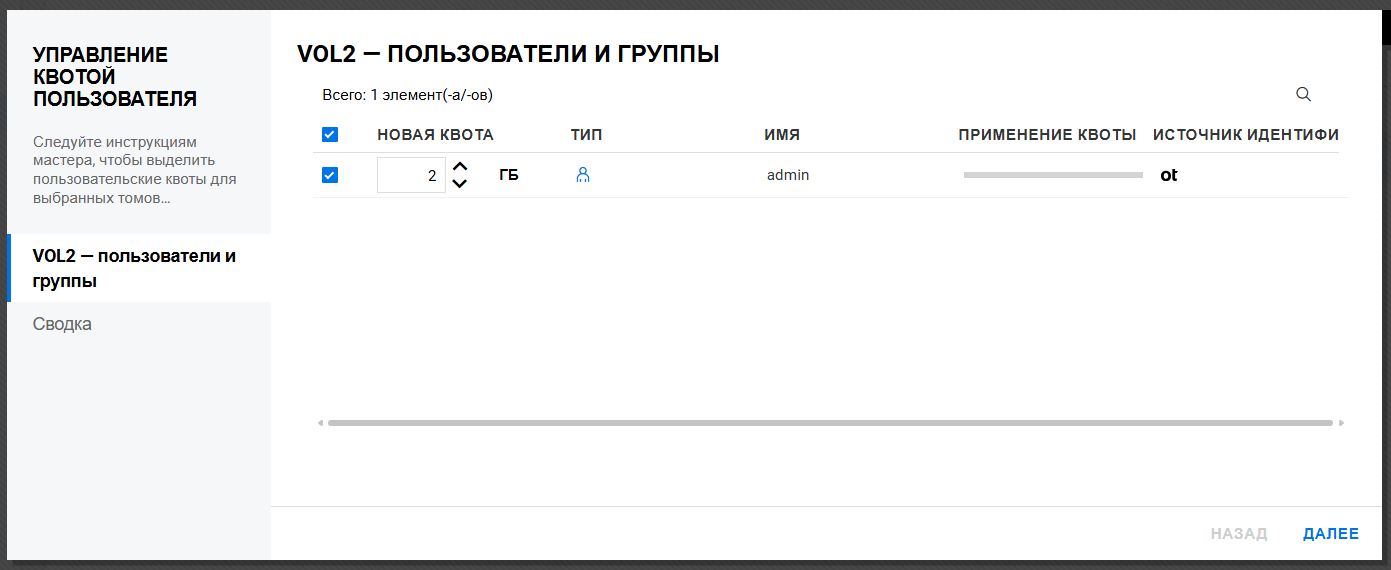Click the new quota input field
Image resolution: width=1391 pixels, height=570 pixels.
point(411,175)
